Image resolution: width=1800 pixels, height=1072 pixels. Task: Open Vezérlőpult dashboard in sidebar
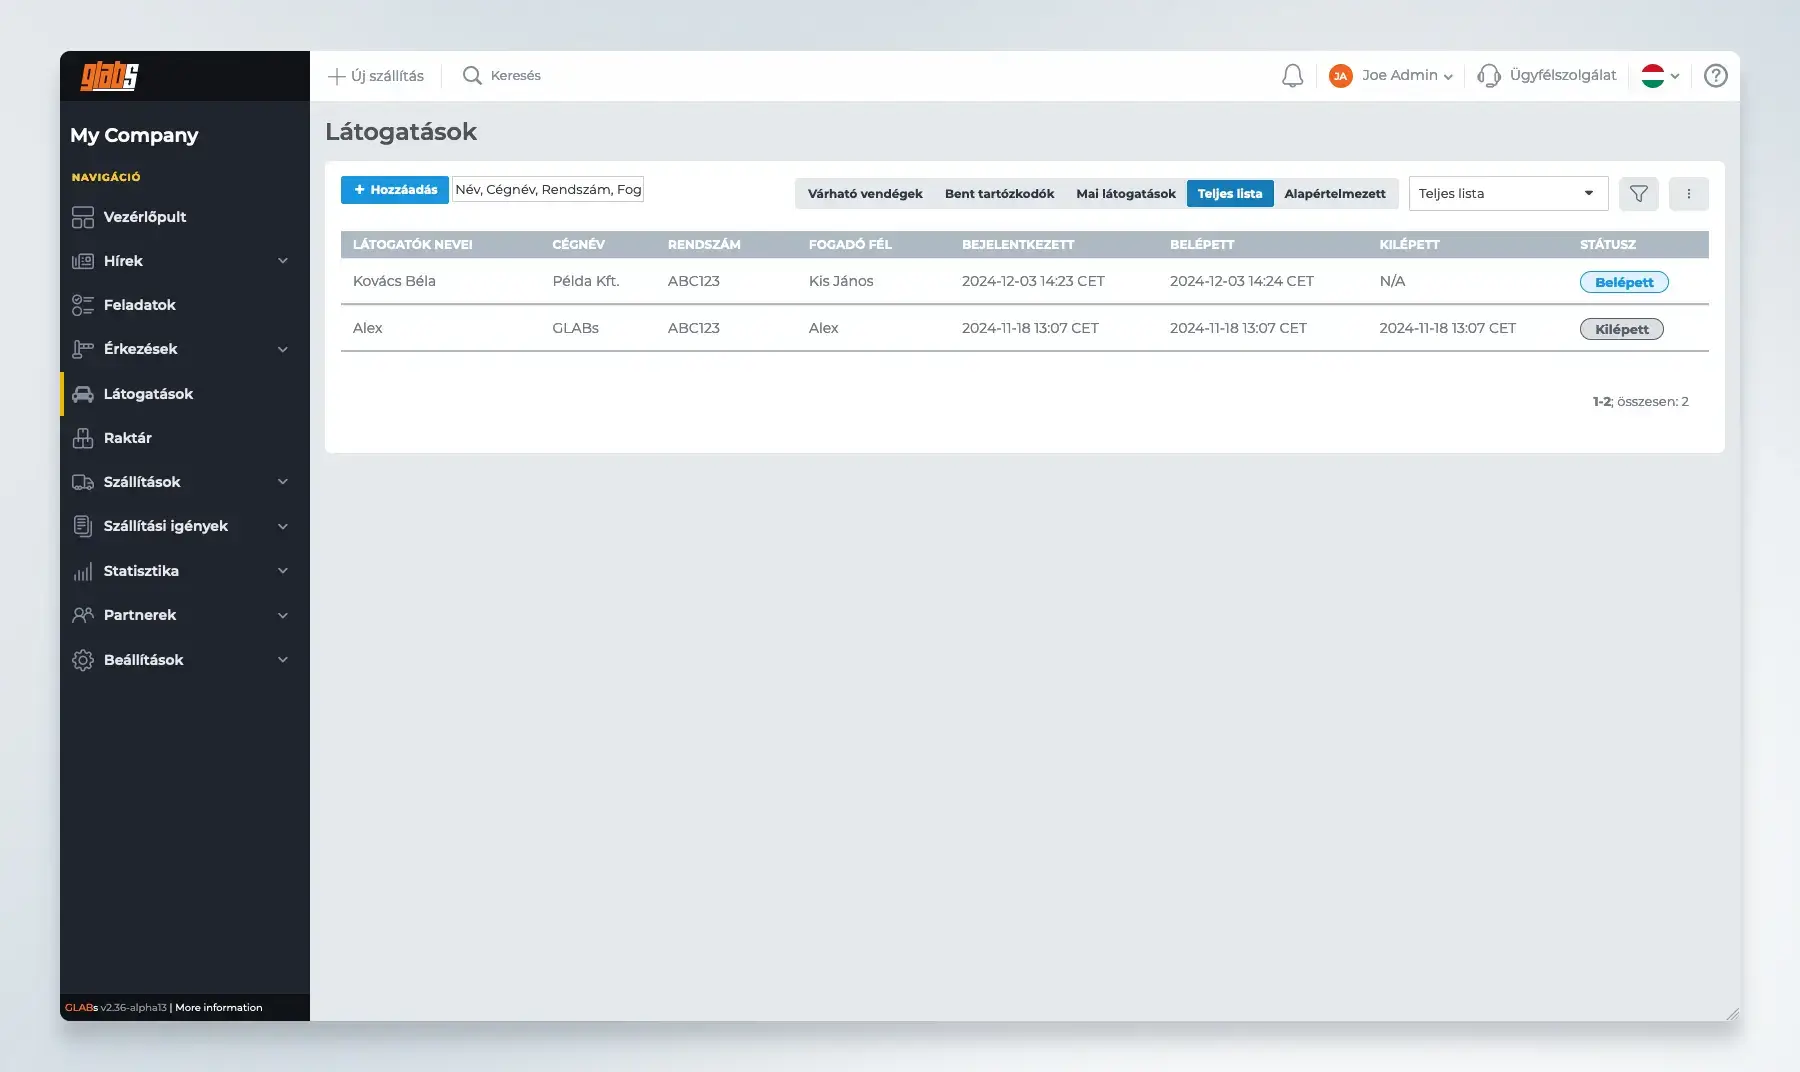point(145,217)
